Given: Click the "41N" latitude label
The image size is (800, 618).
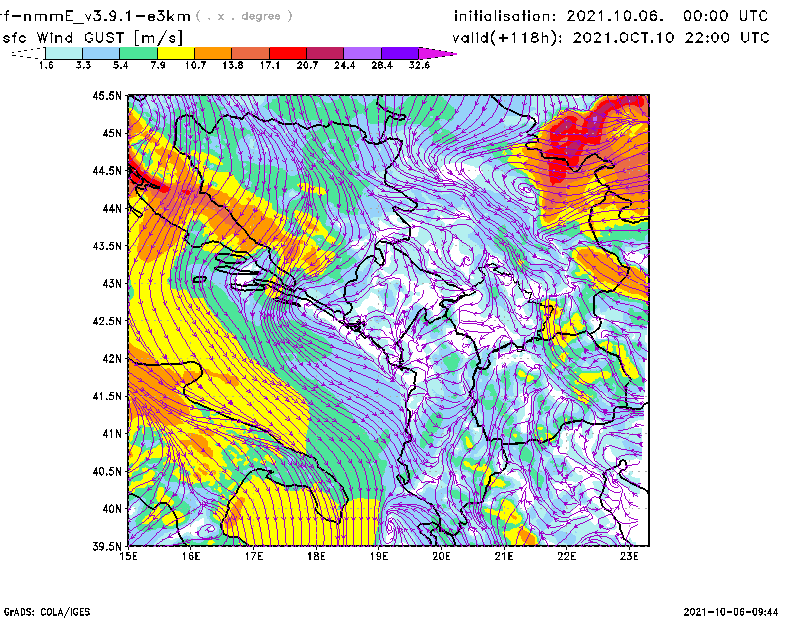Looking at the screenshot, I should pos(112,434).
